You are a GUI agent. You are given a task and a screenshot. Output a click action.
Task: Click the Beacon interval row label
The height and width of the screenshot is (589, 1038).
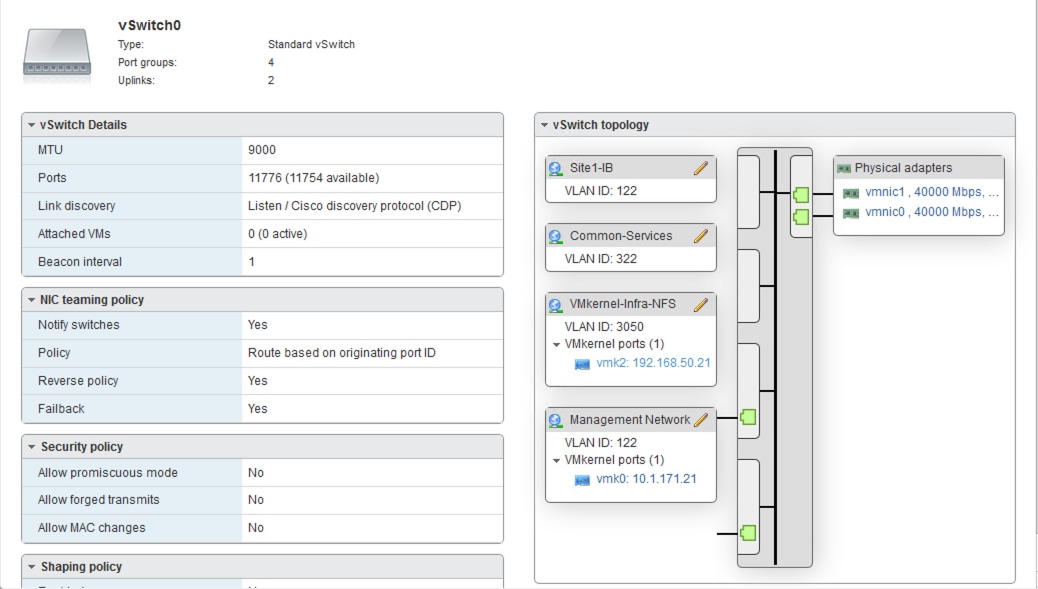pos(79,261)
